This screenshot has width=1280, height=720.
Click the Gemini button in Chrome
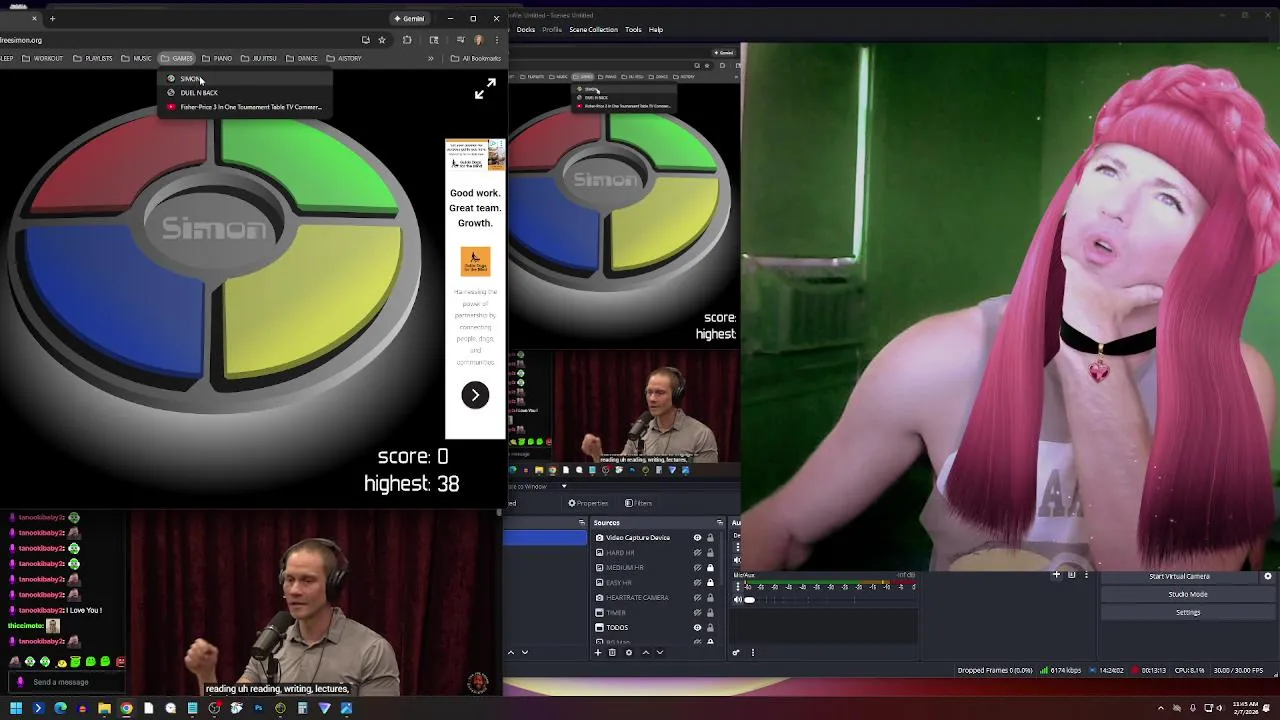[x=409, y=18]
